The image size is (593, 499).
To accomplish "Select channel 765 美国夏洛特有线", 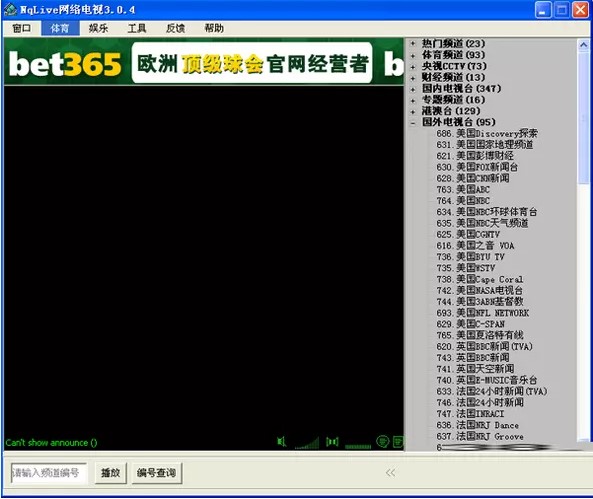I will coord(480,335).
